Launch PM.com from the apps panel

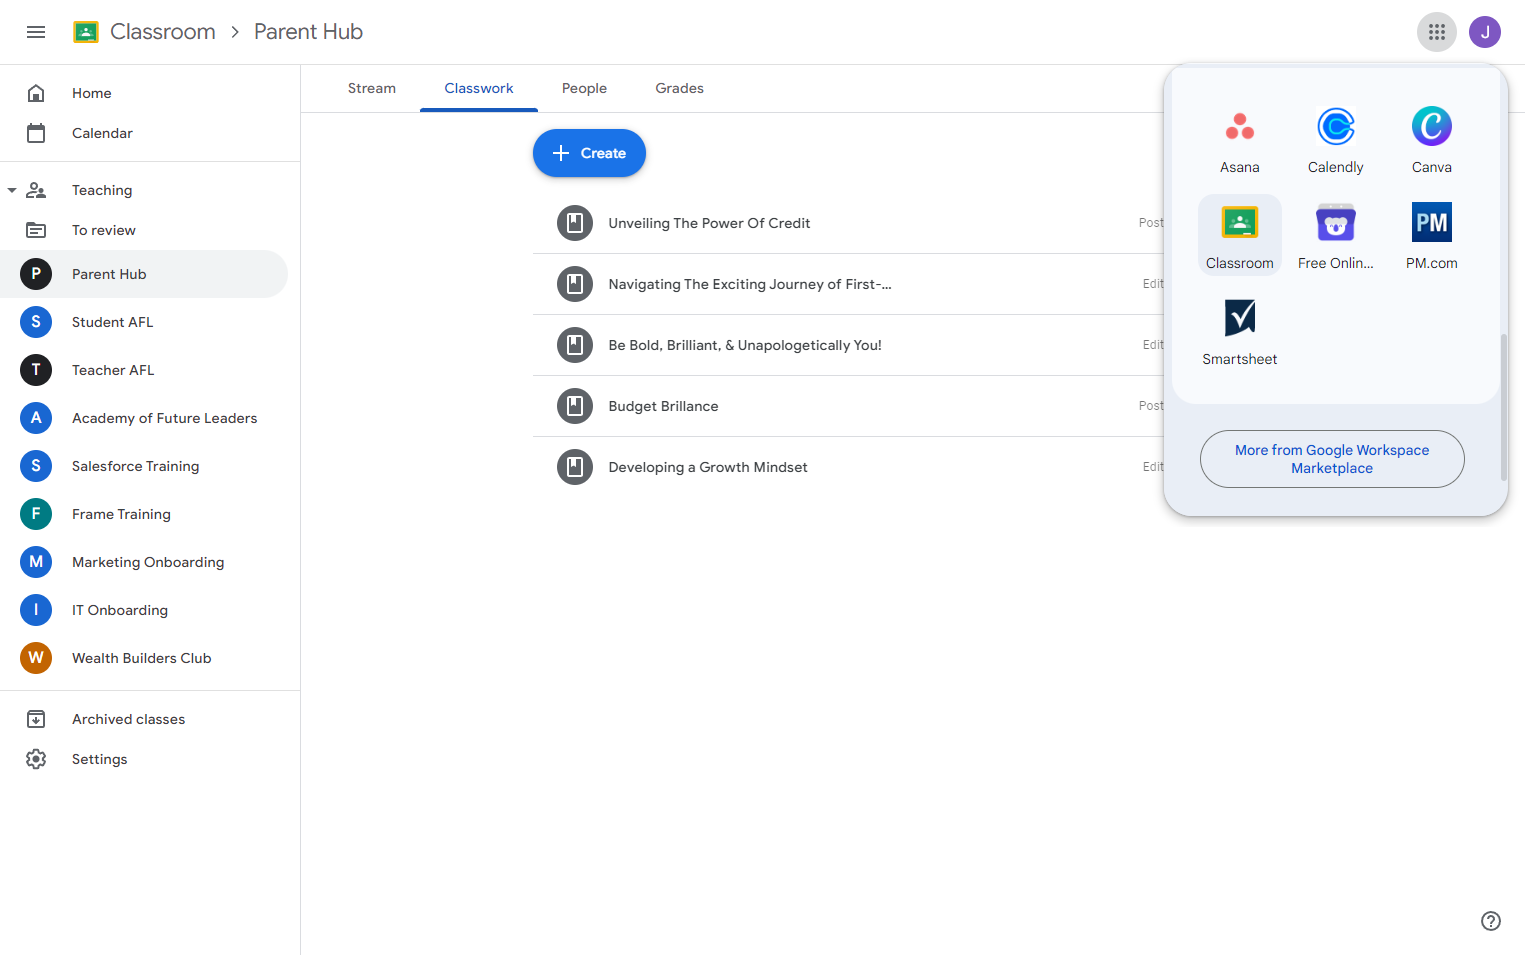1432,234
